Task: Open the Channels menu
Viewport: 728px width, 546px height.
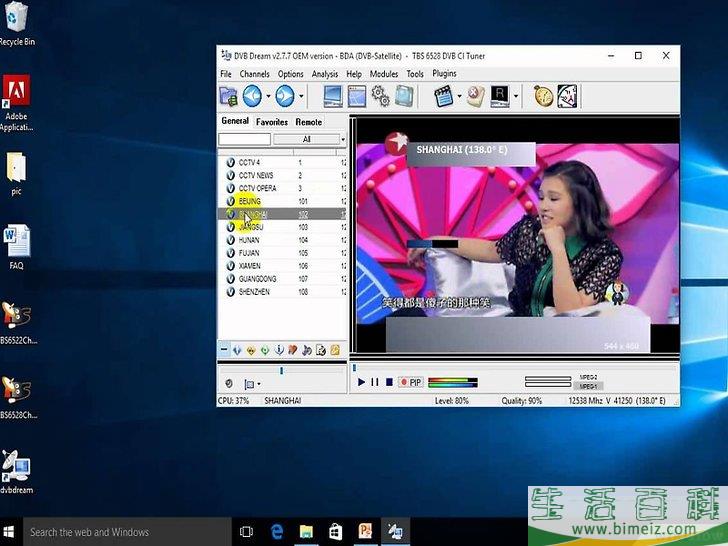Action: (254, 74)
